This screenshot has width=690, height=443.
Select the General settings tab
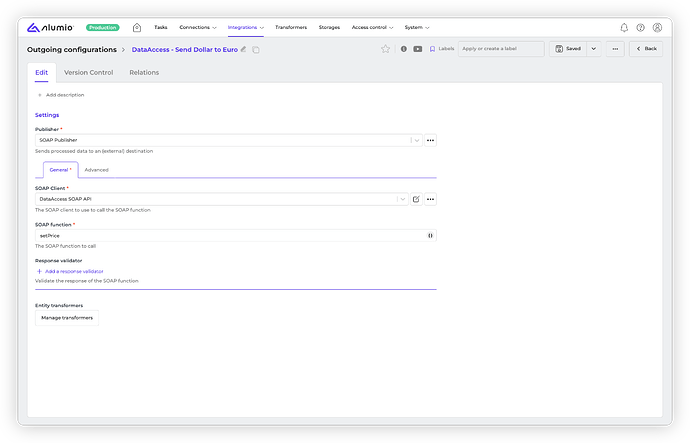pyautogui.click(x=61, y=170)
